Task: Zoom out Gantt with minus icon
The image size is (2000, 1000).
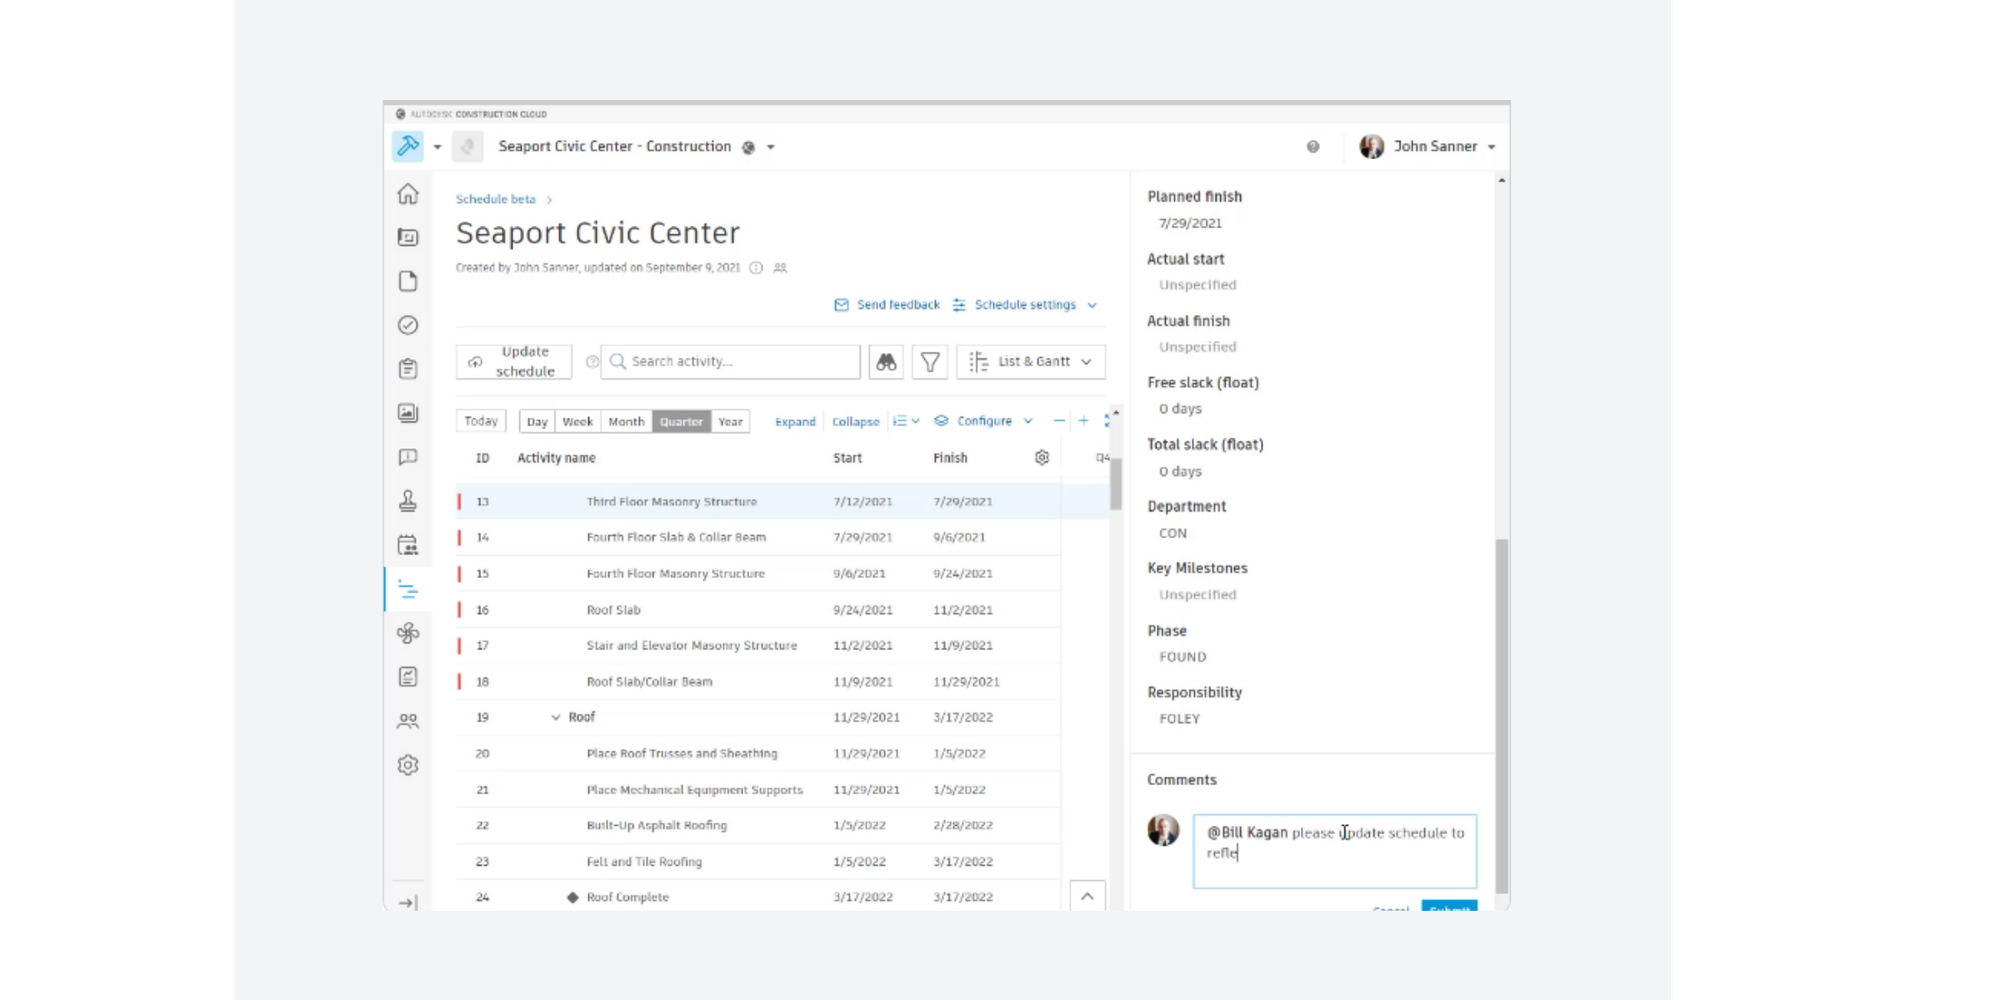Action: click(x=1059, y=421)
